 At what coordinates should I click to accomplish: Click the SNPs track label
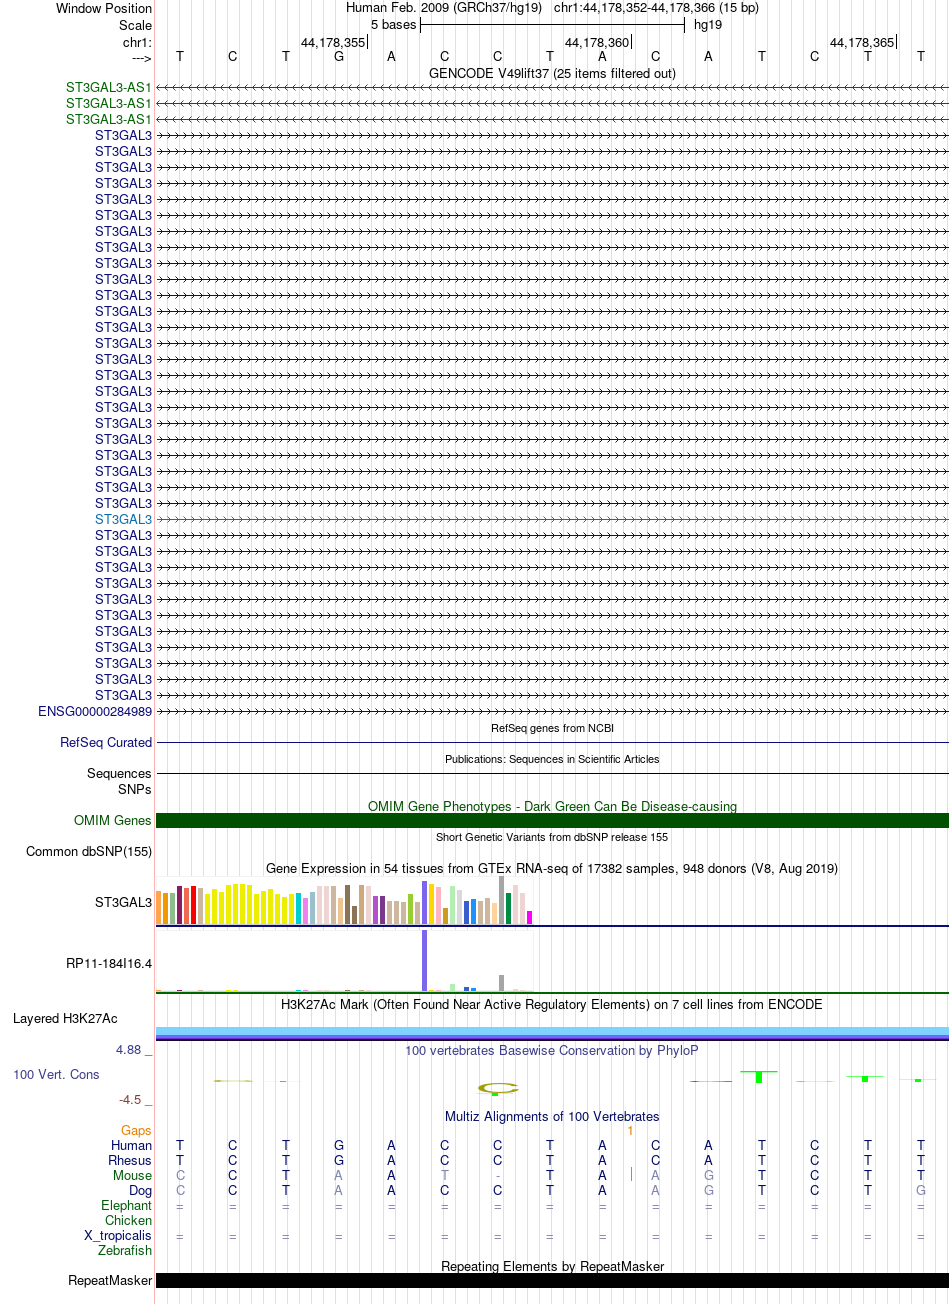click(135, 789)
